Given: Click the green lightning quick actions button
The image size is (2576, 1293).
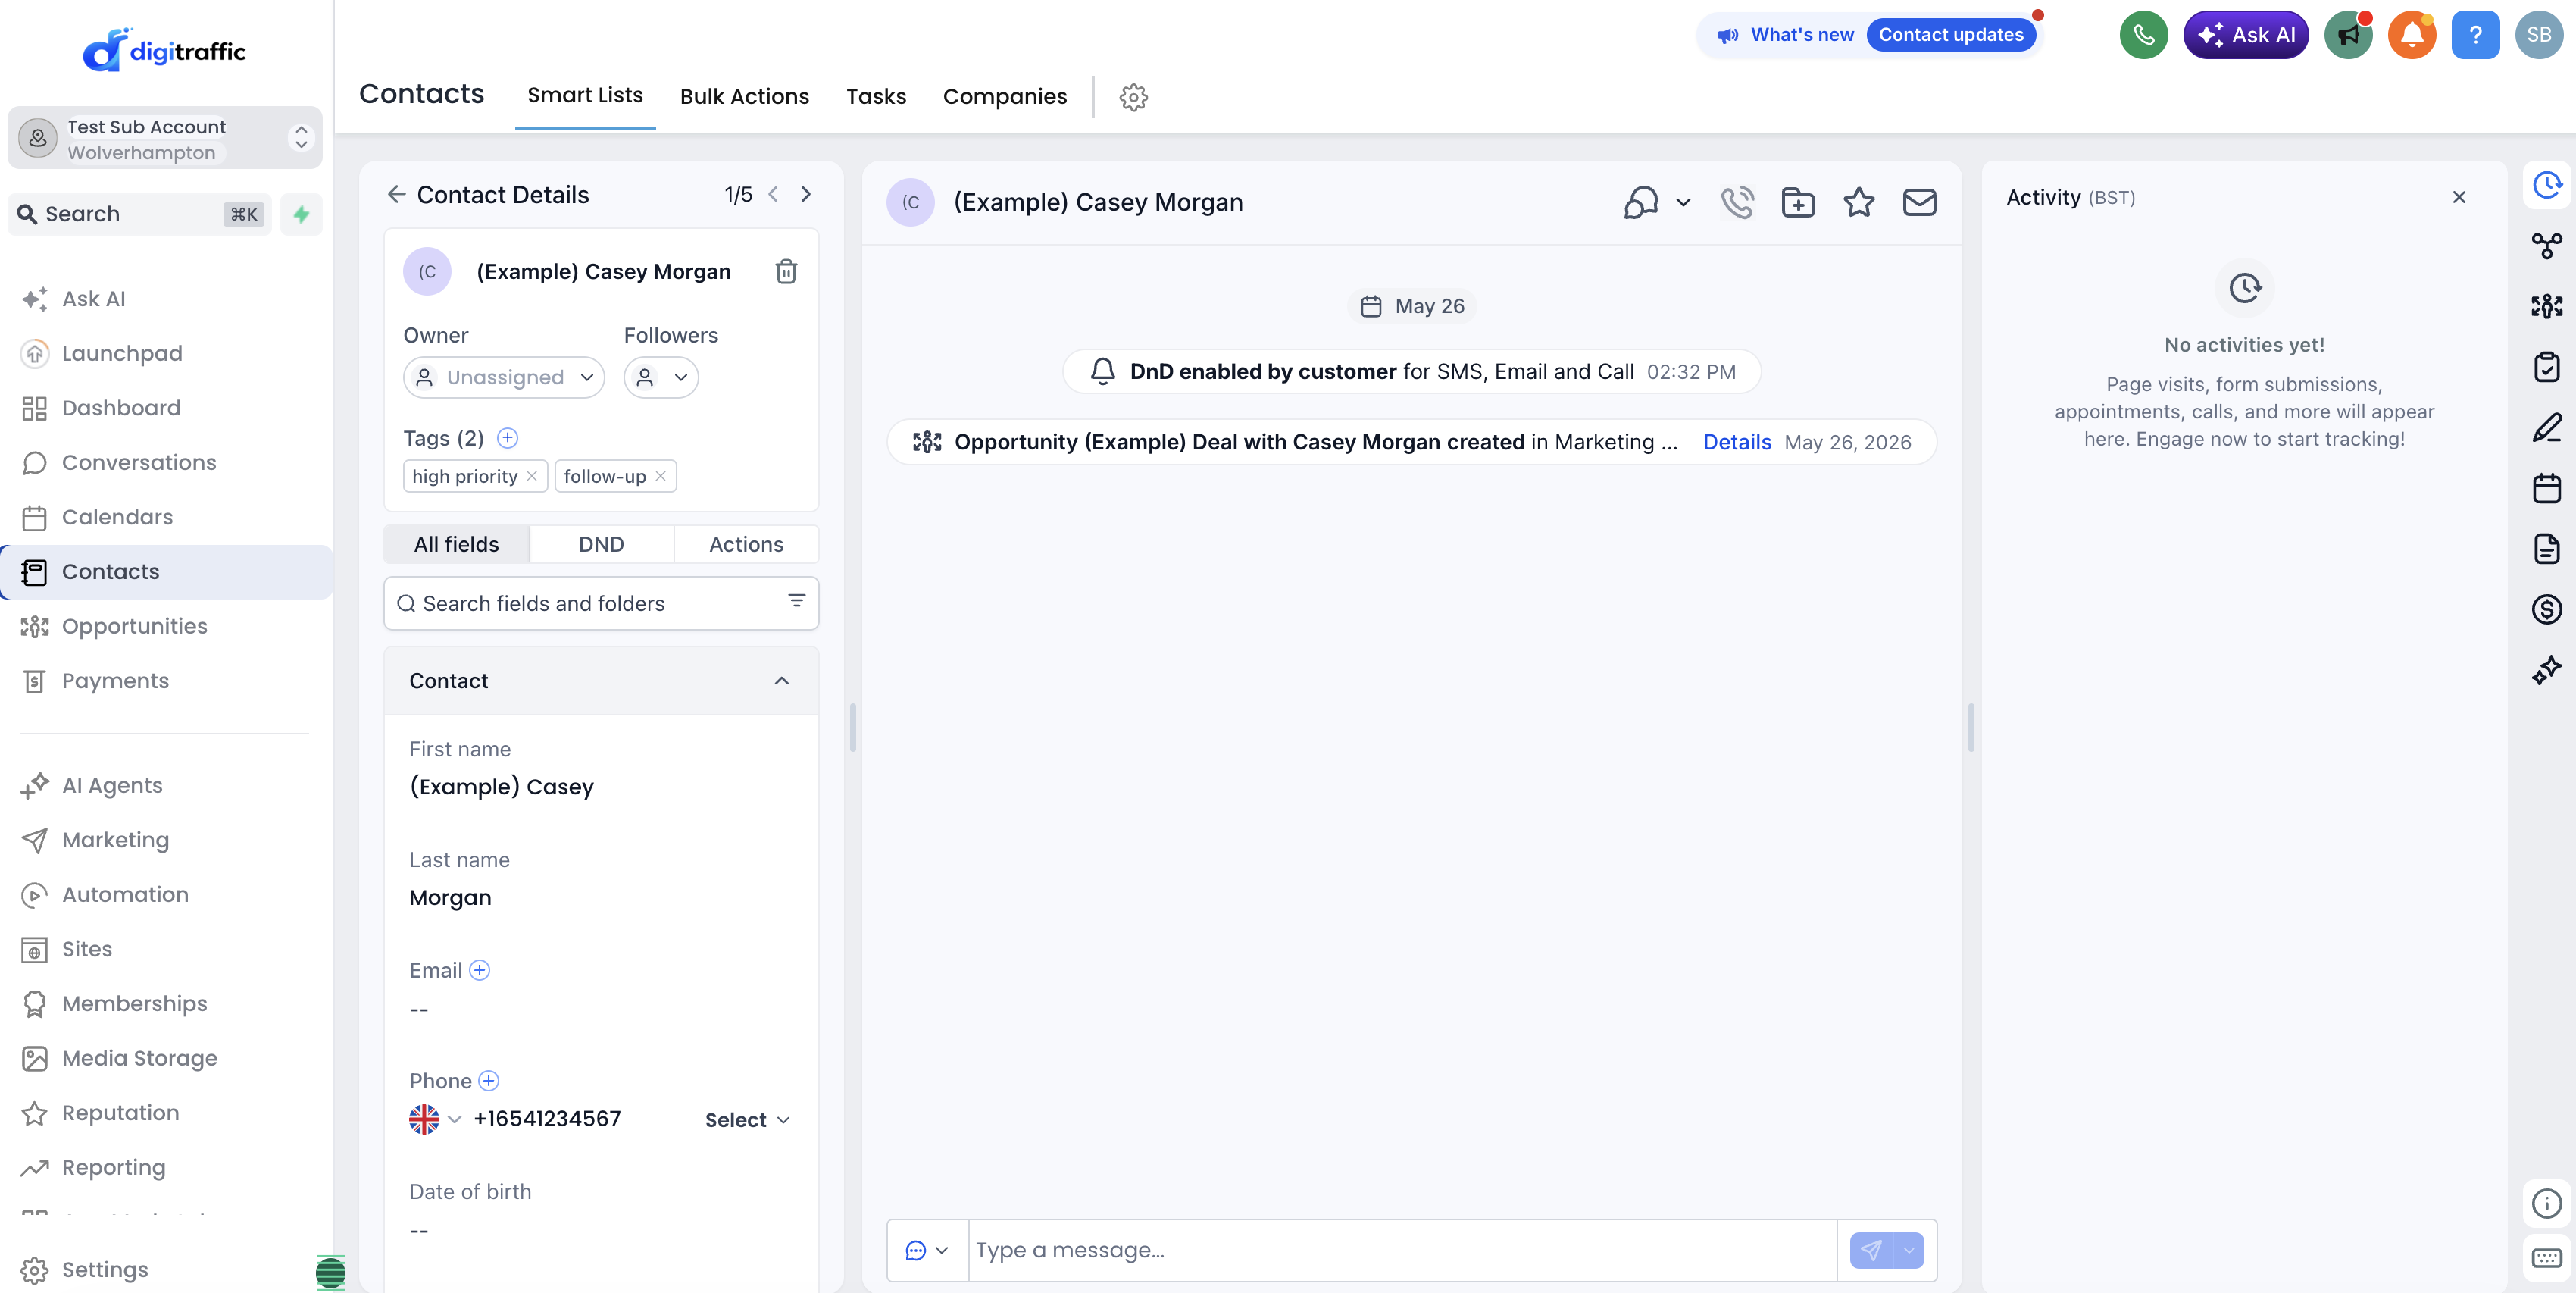Looking at the screenshot, I should pyautogui.click(x=301, y=214).
